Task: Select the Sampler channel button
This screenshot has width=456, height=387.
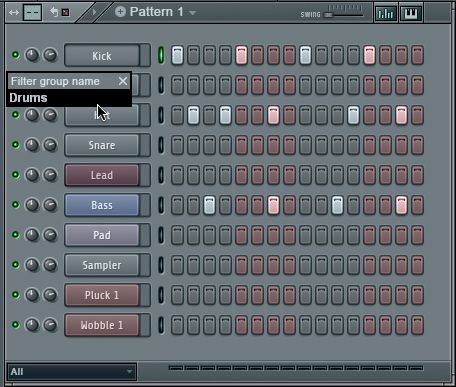Action: [102, 265]
